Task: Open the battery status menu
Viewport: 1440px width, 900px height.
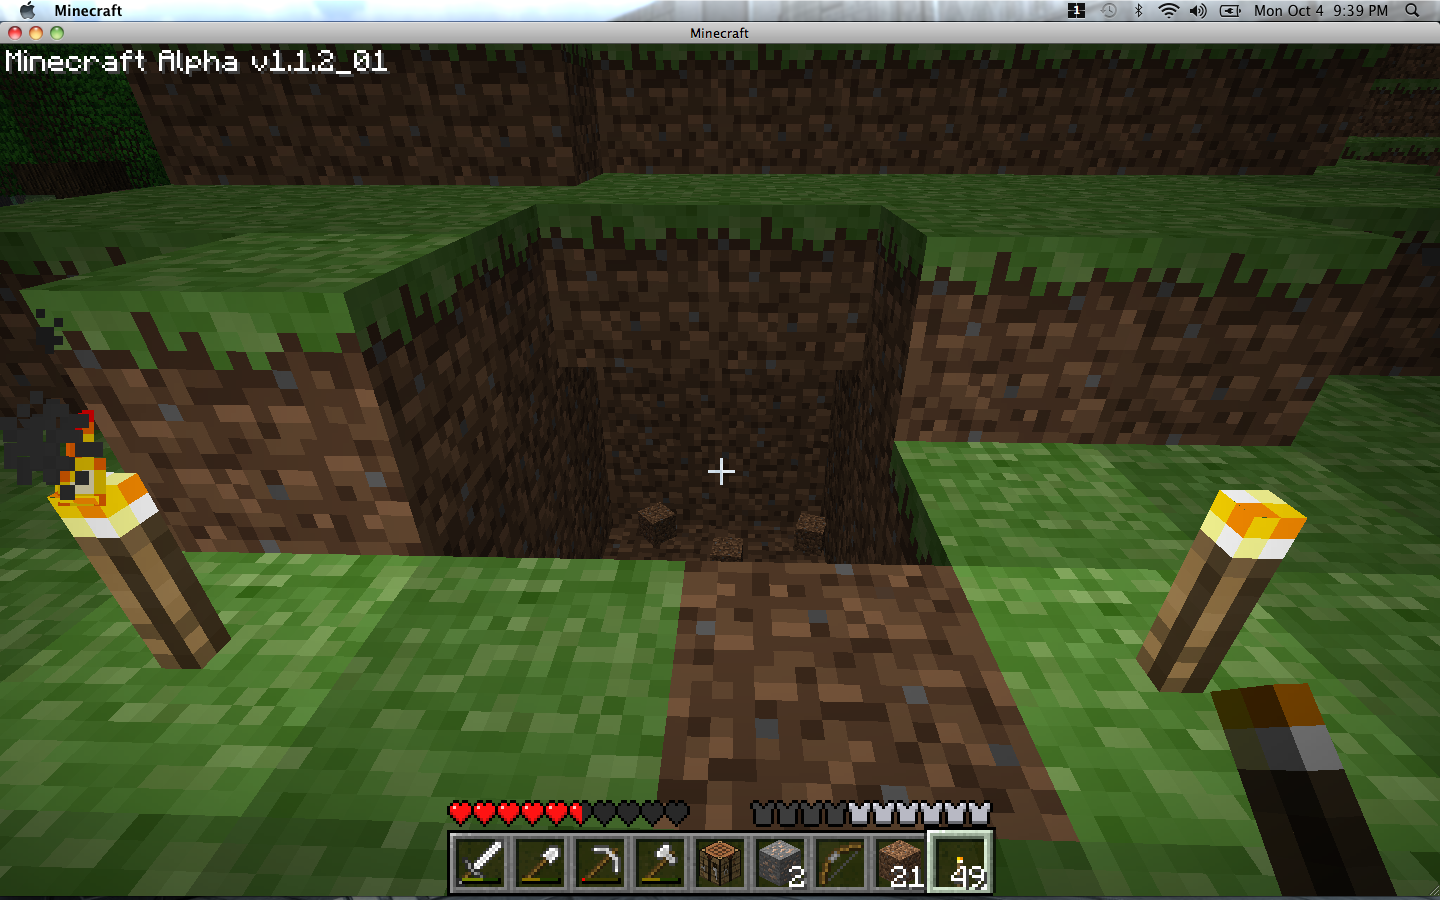Action: pyautogui.click(x=1230, y=10)
